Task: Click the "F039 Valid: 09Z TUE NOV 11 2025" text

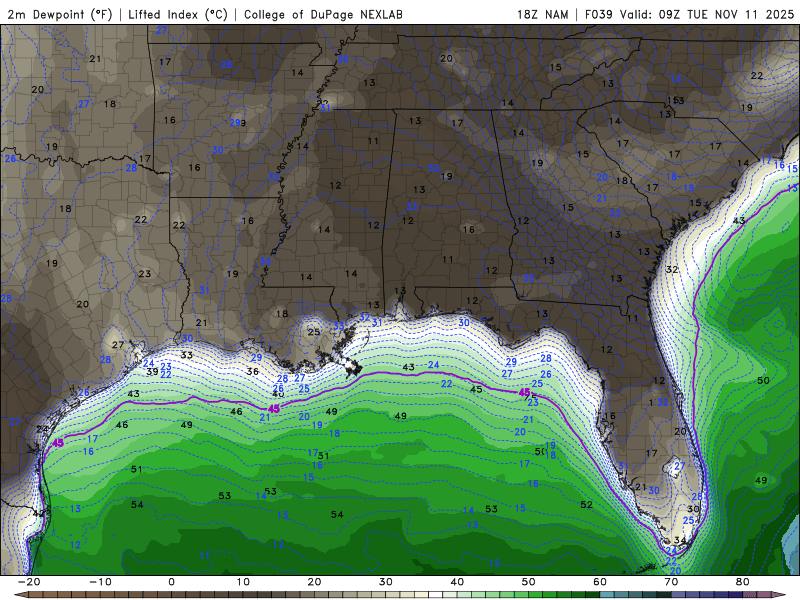Action: coord(689,14)
